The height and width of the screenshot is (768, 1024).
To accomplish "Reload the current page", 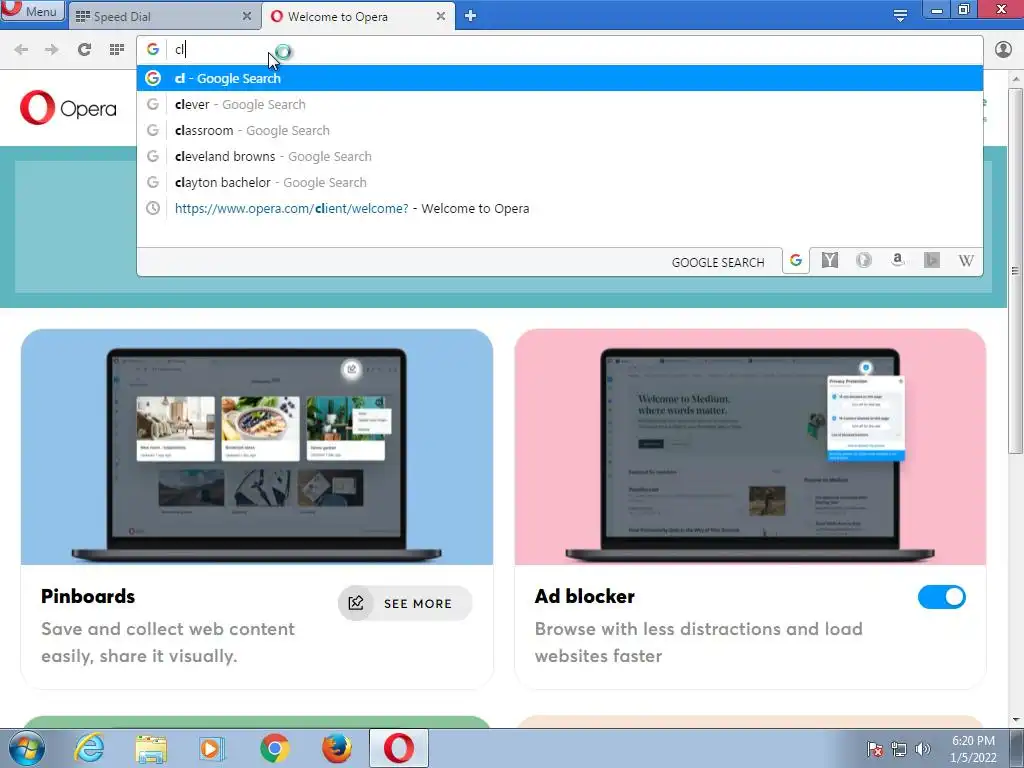I will (x=84, y=50).
